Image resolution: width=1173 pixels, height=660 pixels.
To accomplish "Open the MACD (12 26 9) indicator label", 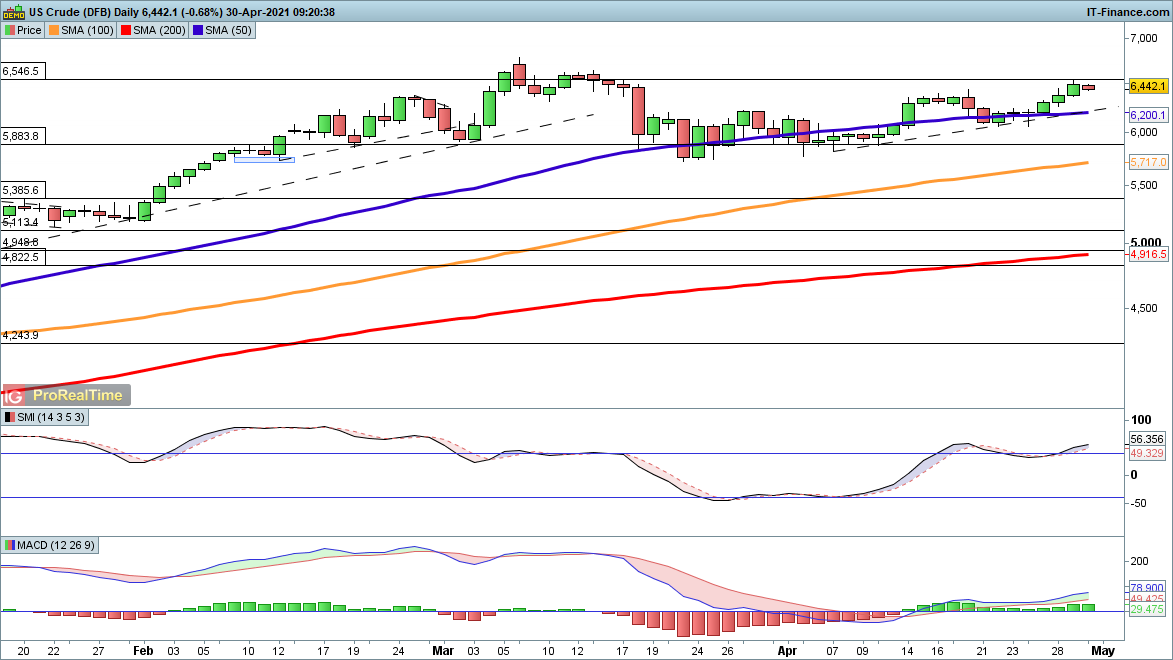I will (56, 546).
